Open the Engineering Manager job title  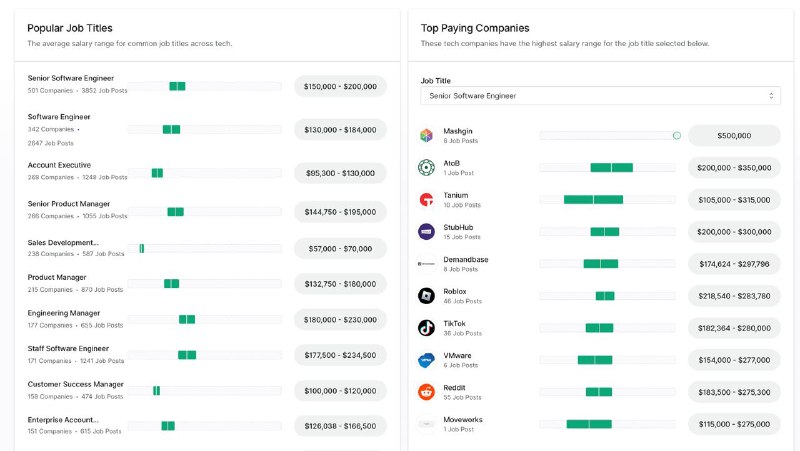point(70,313)
